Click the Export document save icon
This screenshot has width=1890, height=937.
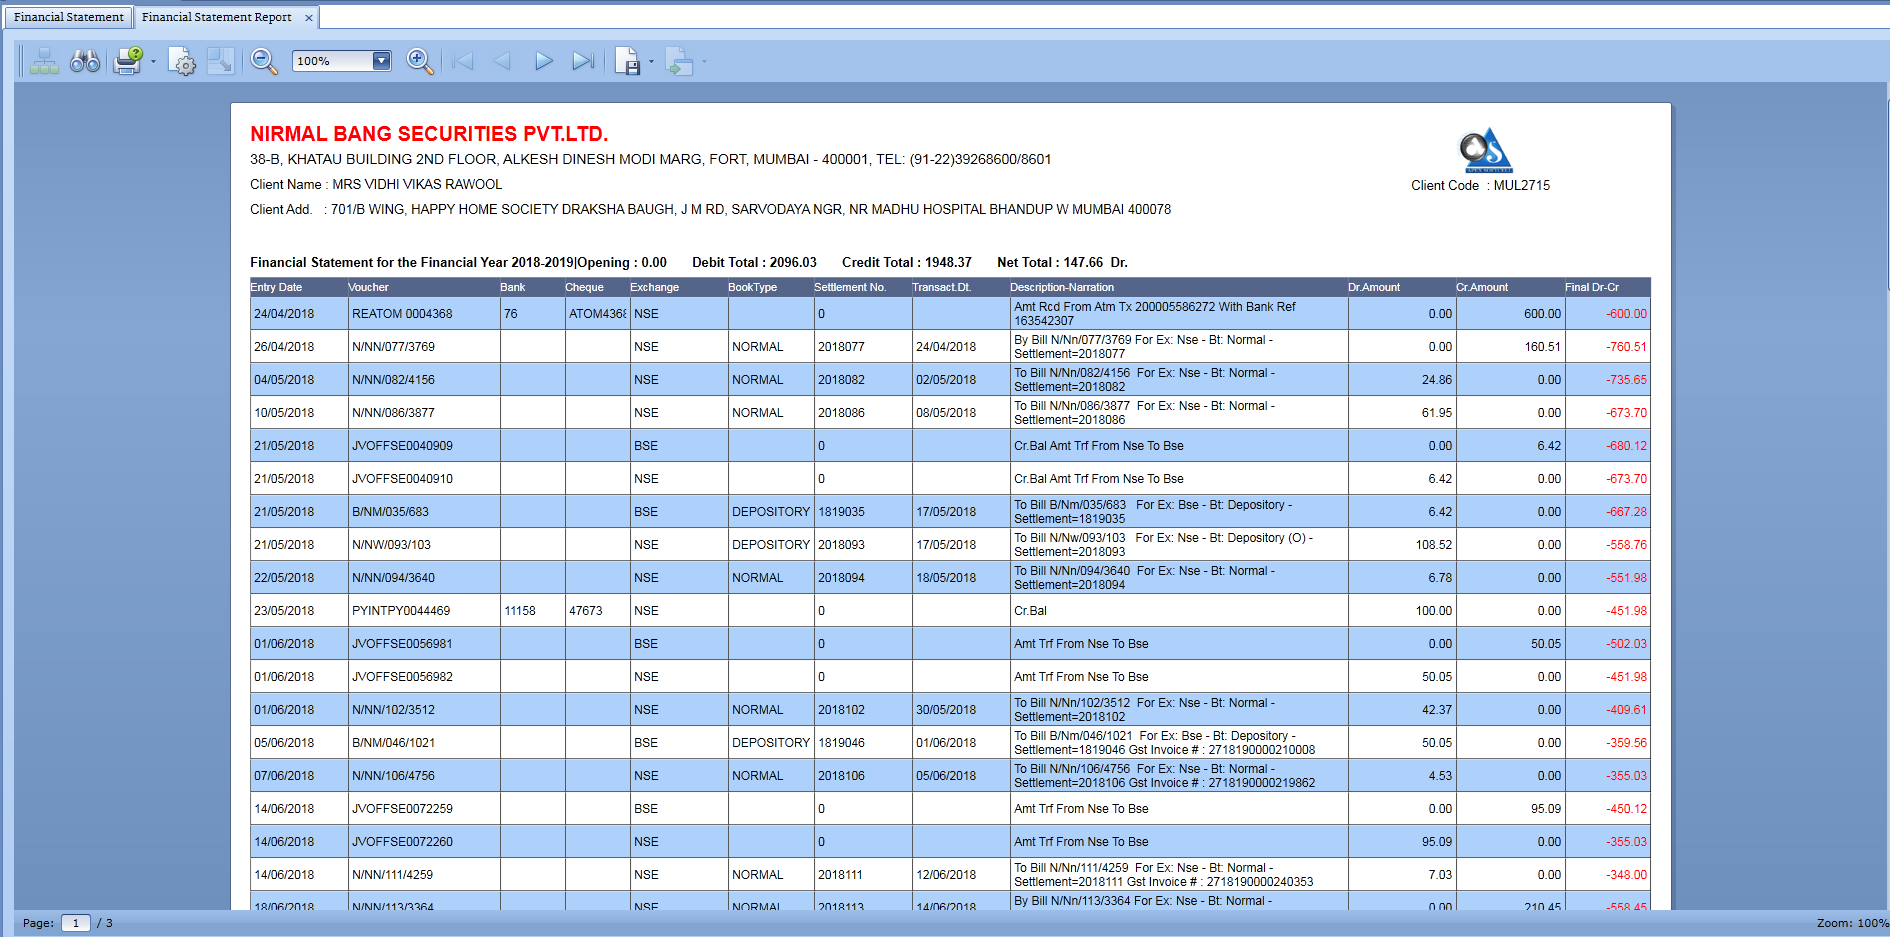pos(627,62)
